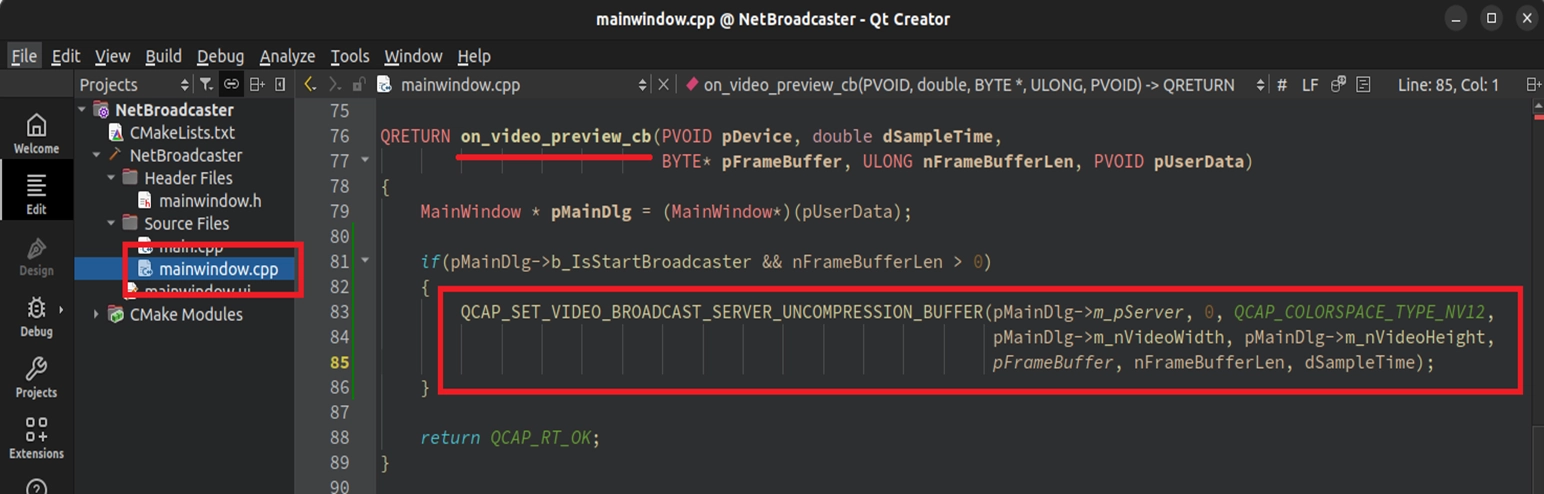Click Line: 85, Col: 1 indicator
The height and width of the screenshot is (494, 1544).
pos(1448,85)
